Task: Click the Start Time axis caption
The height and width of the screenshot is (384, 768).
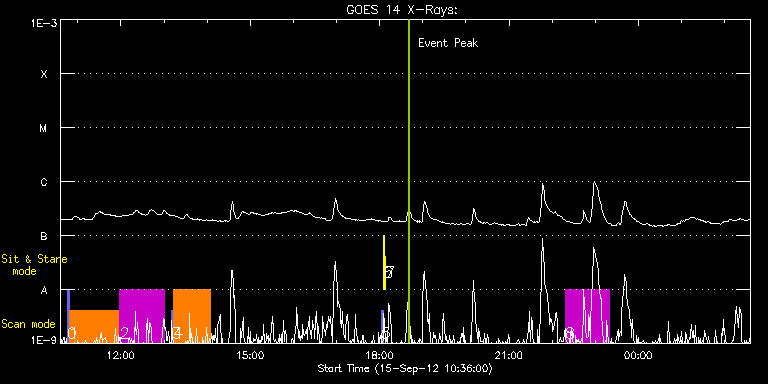Action: (x=405, y=368)
